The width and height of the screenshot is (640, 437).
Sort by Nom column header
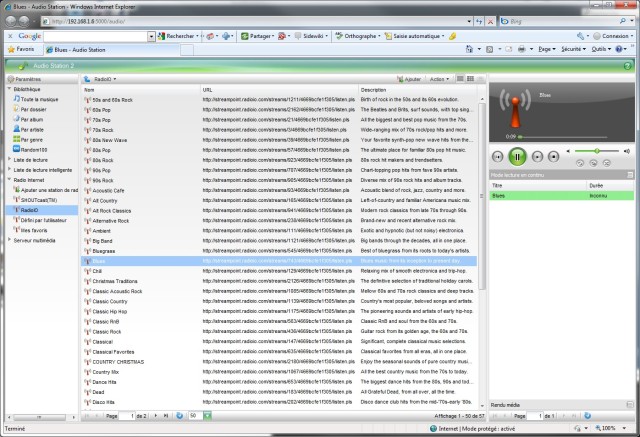pyautogui.click(x=140, y=90)
